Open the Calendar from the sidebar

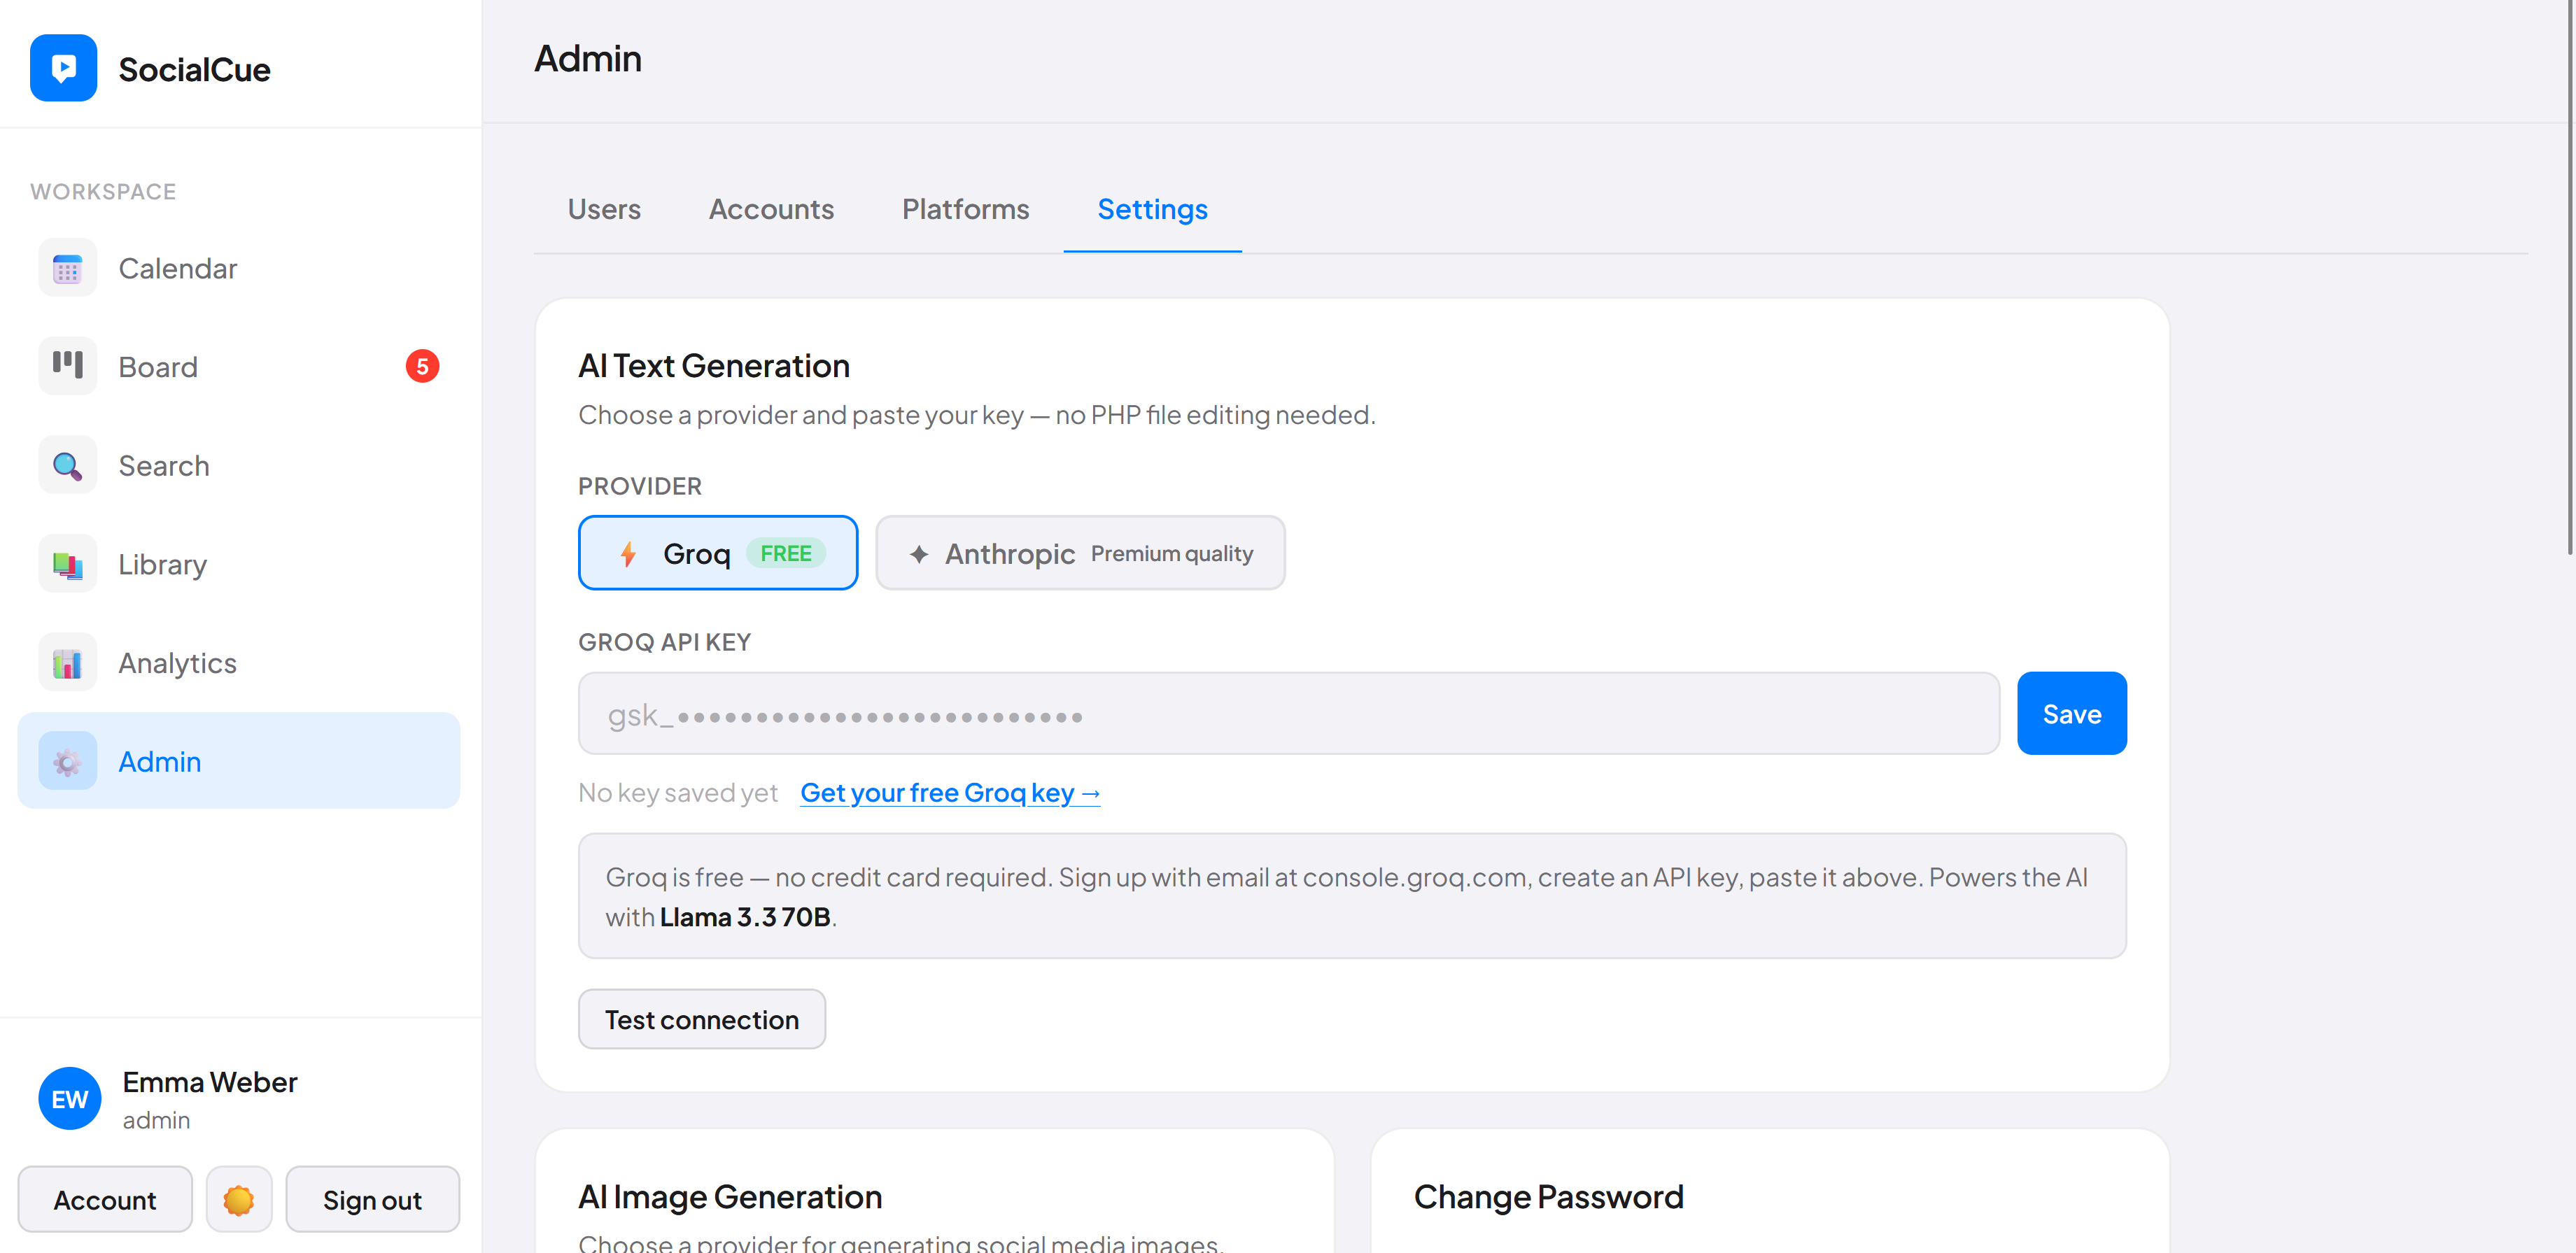tap(178, 267)
